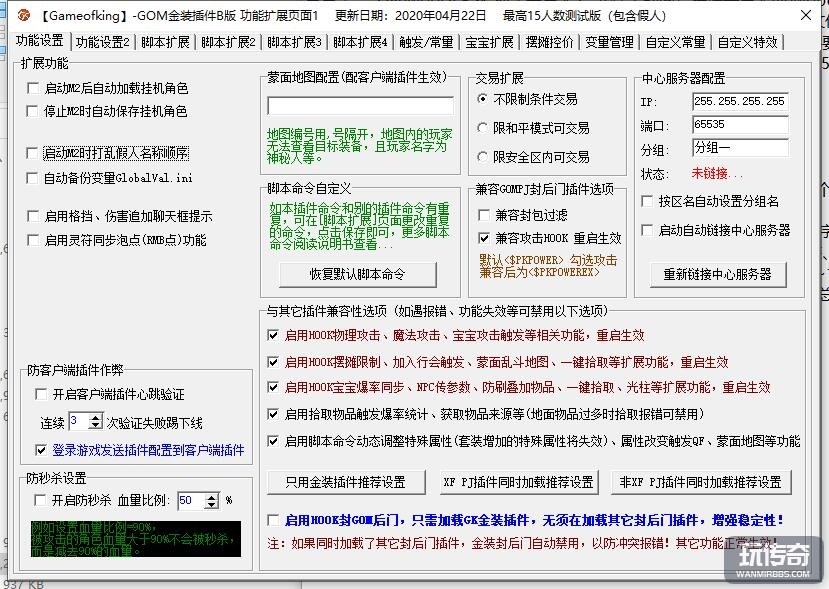This screenshot has height=589, width=829.
Task: Click 重新链接中心服务器 button
Action: 717,274
